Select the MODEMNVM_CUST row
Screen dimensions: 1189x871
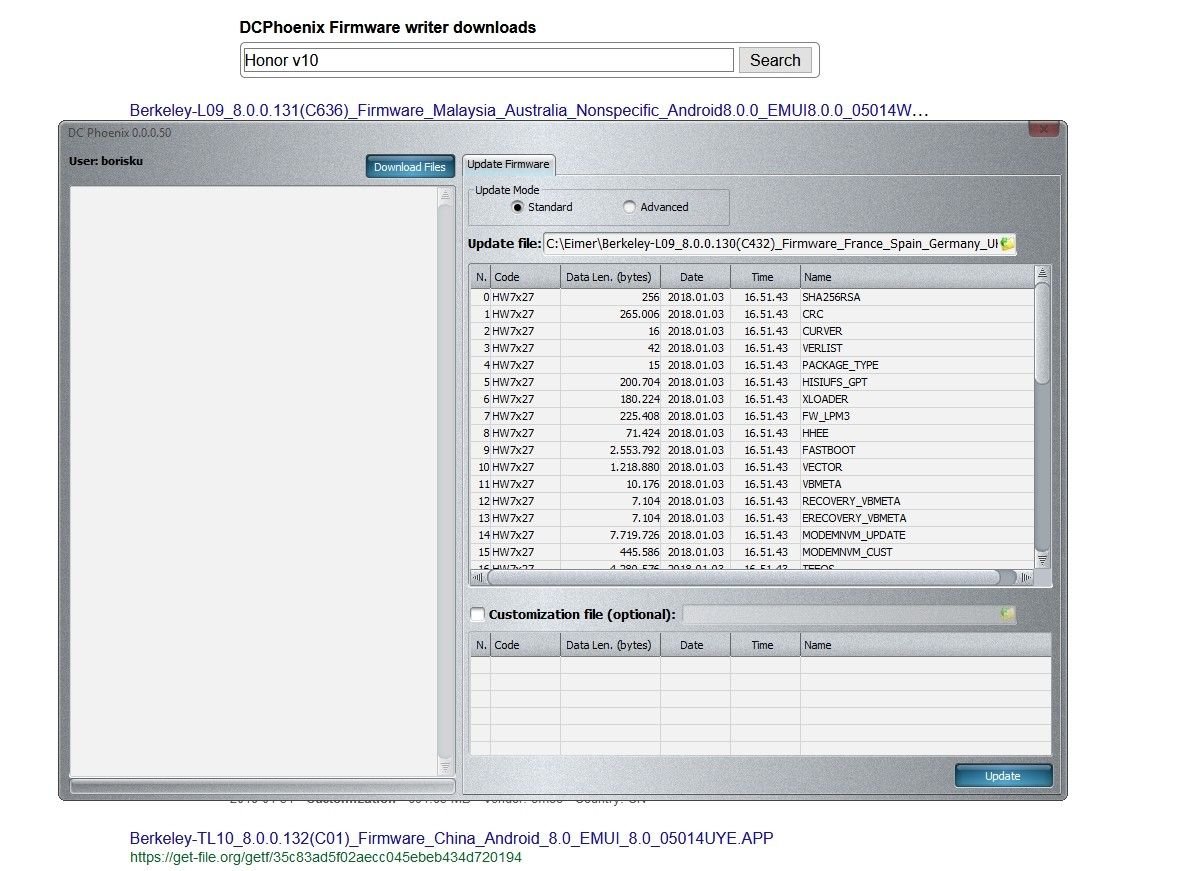click(x=751, y=552)
